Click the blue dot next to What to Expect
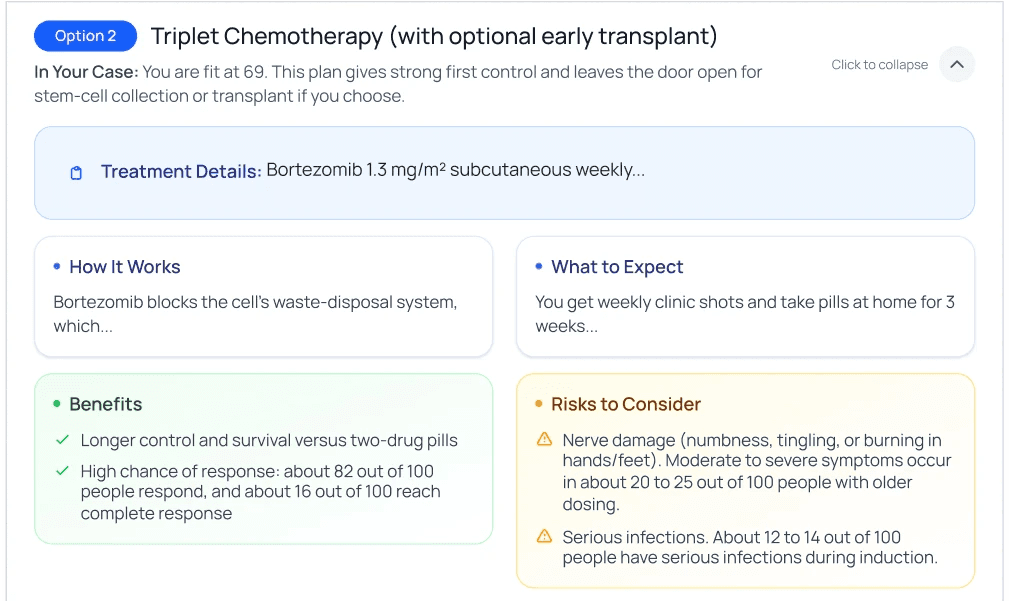1010x601 pixels. (539, 266)
